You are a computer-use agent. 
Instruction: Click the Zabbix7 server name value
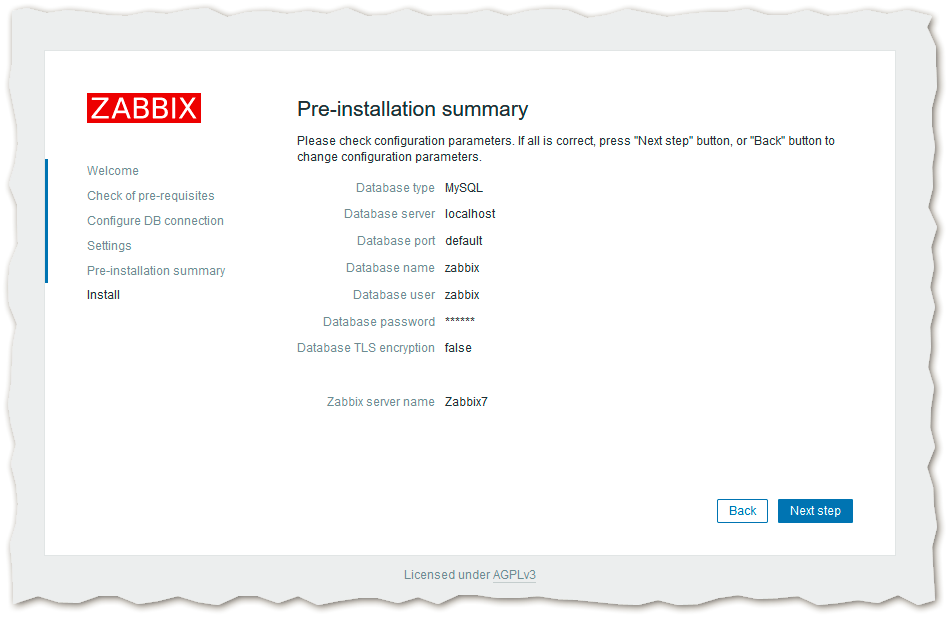(466, 402)
